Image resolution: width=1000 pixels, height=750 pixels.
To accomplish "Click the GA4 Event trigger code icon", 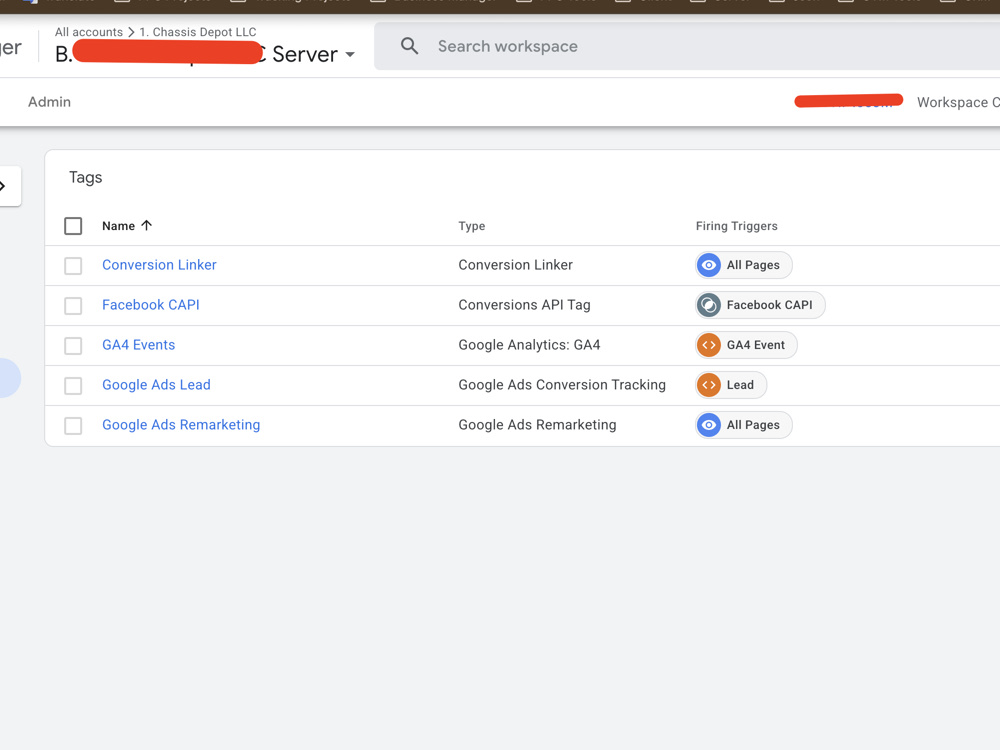I will pos(709,345).
